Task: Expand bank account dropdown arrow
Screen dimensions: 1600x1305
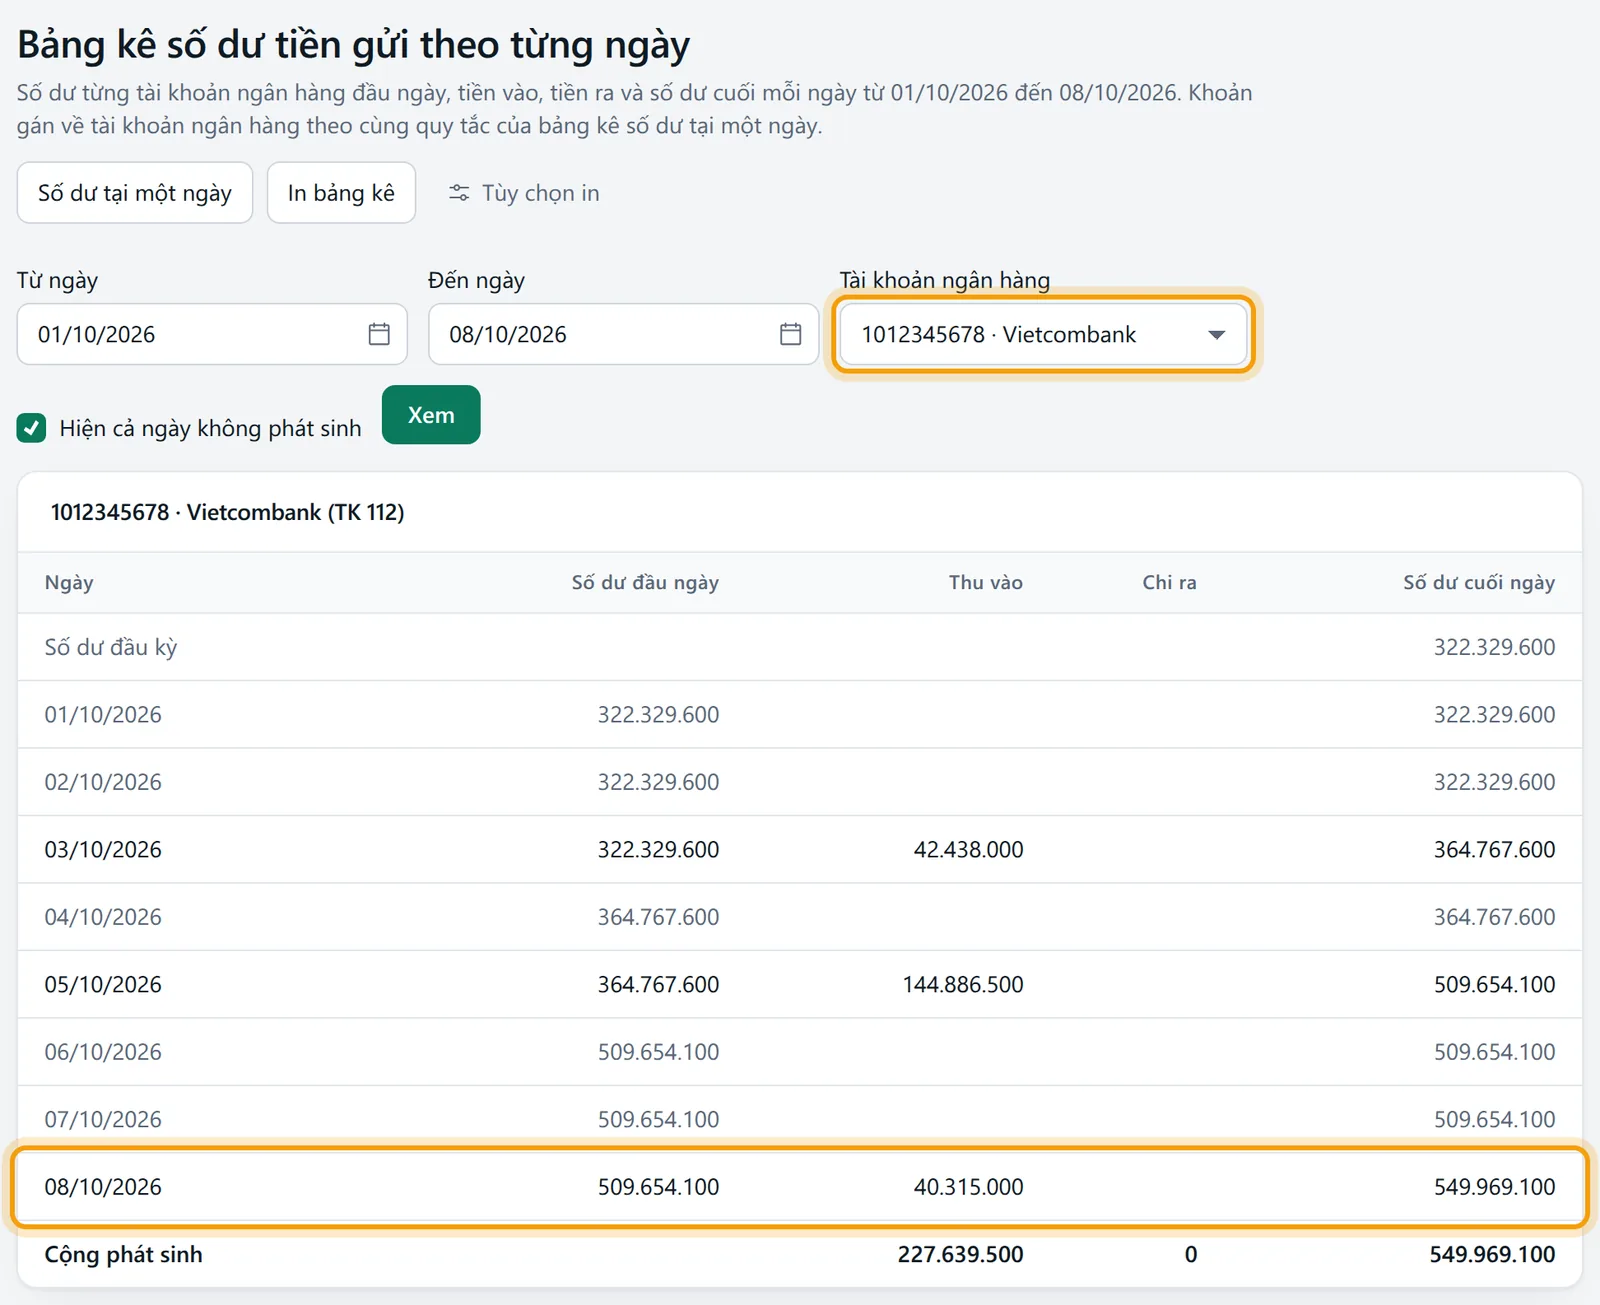Action: coord(1216,334)
